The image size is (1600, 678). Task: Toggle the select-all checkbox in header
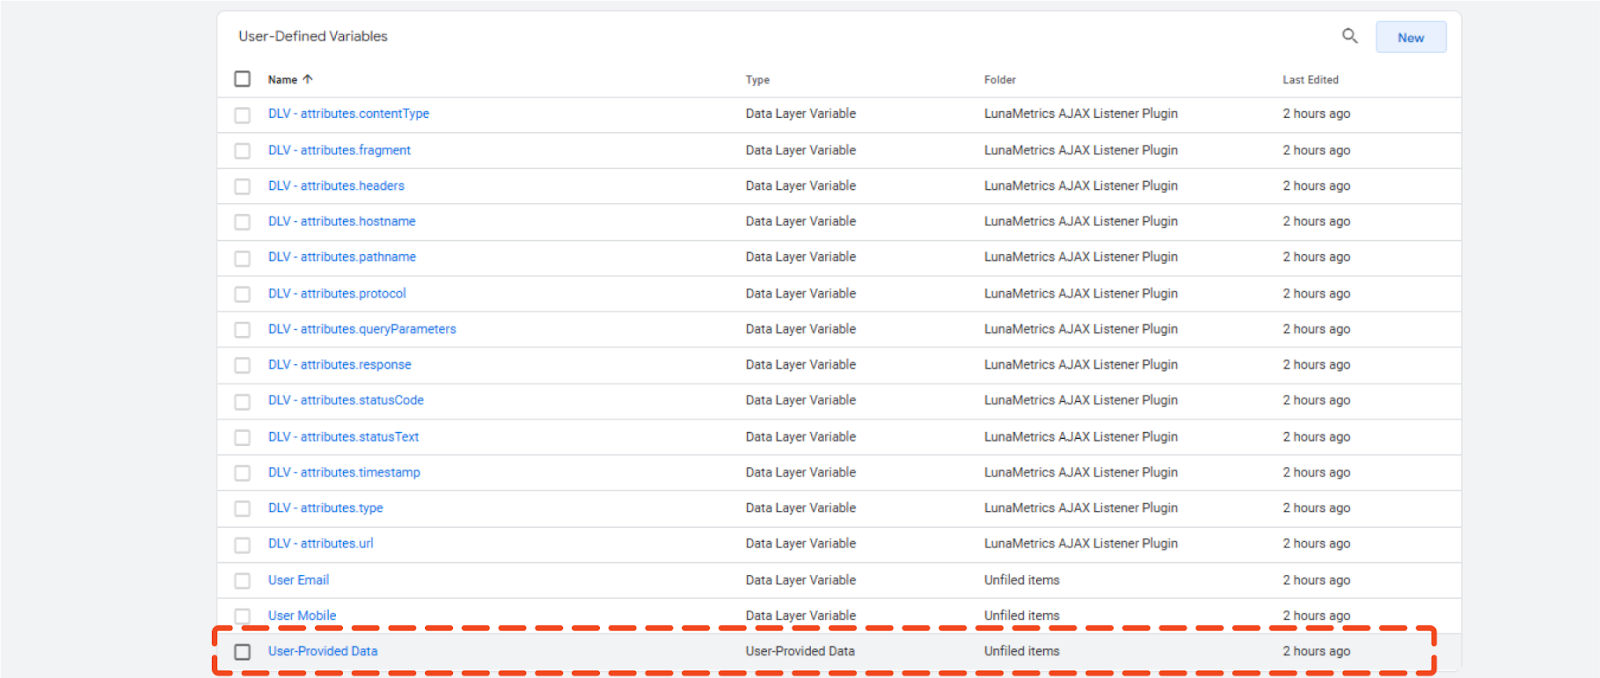tap(242, 79)
